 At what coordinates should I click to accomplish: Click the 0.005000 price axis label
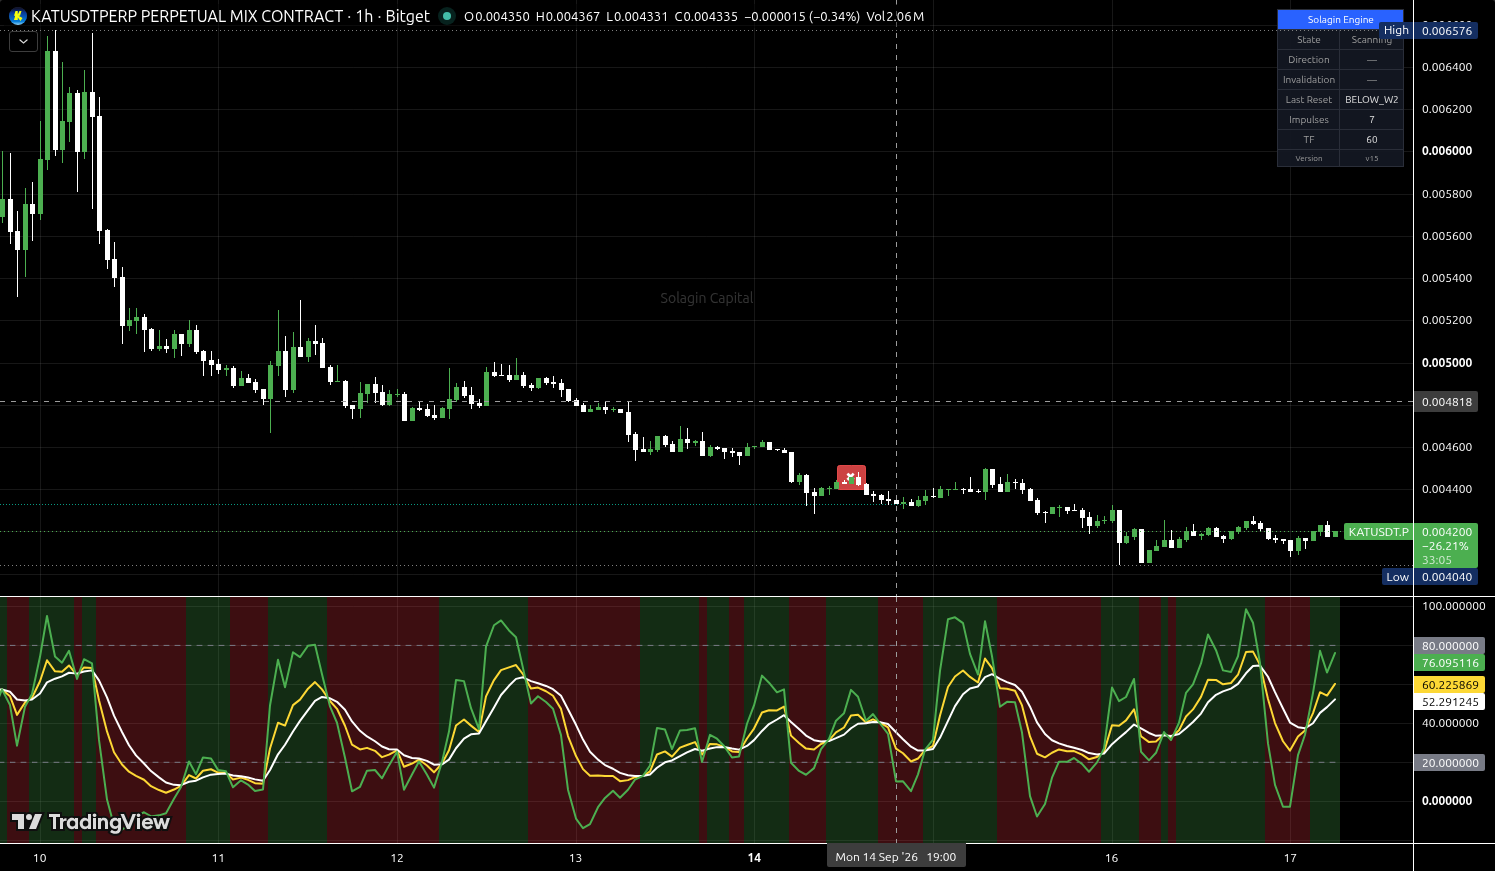[x=1446, y=363]
